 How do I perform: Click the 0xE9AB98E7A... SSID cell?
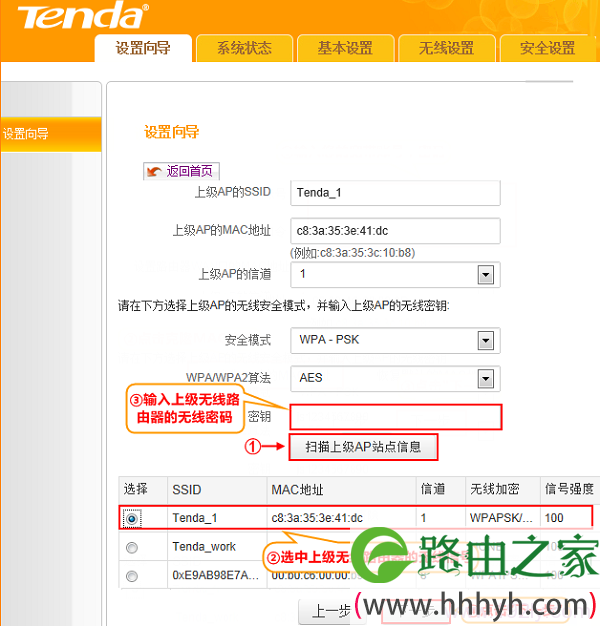tap(216, 575)
